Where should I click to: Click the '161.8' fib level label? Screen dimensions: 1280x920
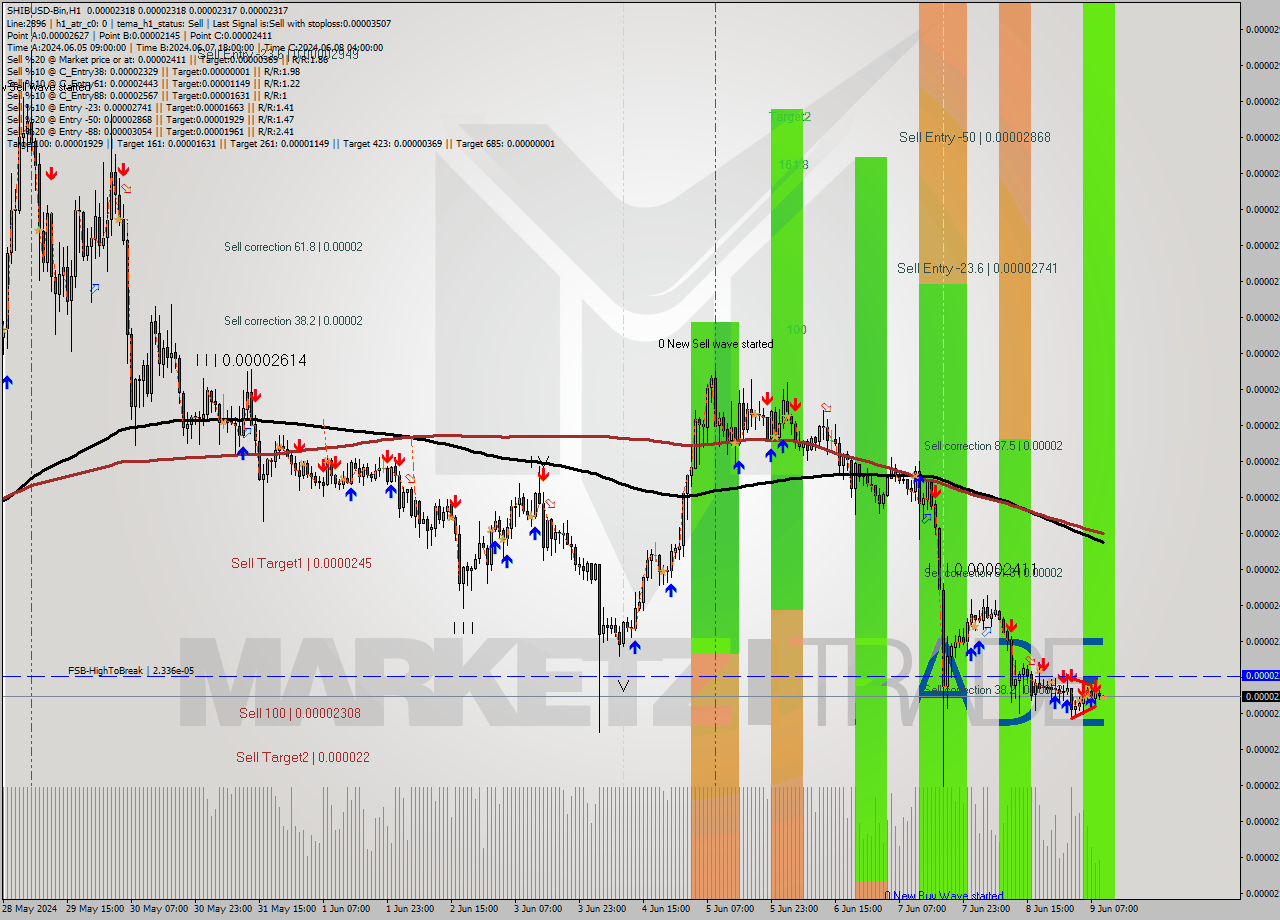tap(794, 165)
